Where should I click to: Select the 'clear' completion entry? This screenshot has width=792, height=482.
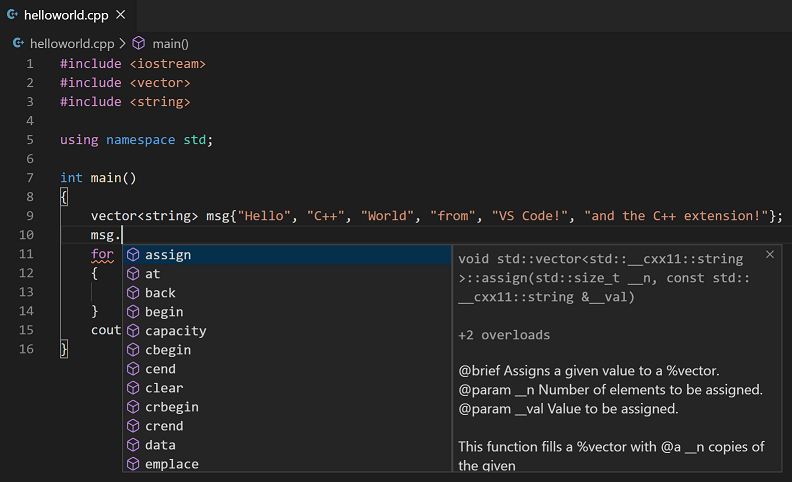(x=163, y=388)
